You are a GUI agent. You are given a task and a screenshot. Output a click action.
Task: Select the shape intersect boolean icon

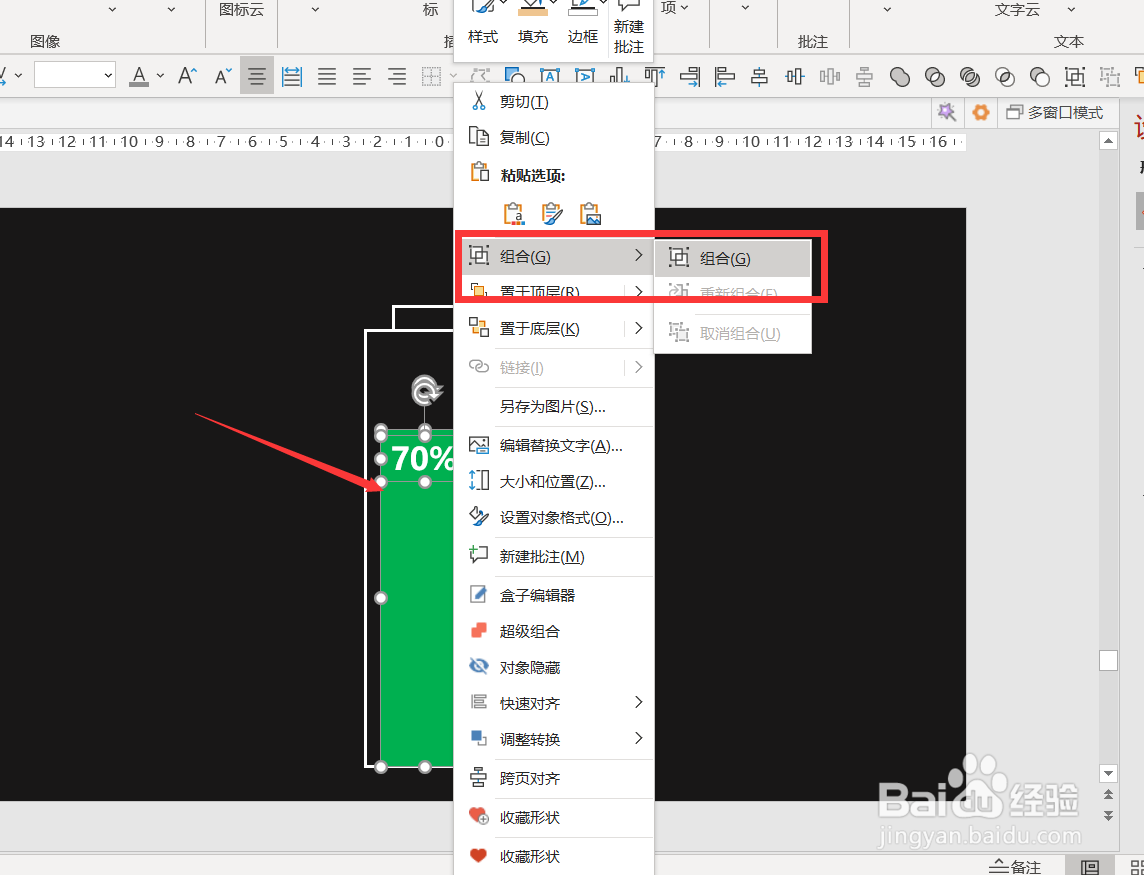point(1005,77)
